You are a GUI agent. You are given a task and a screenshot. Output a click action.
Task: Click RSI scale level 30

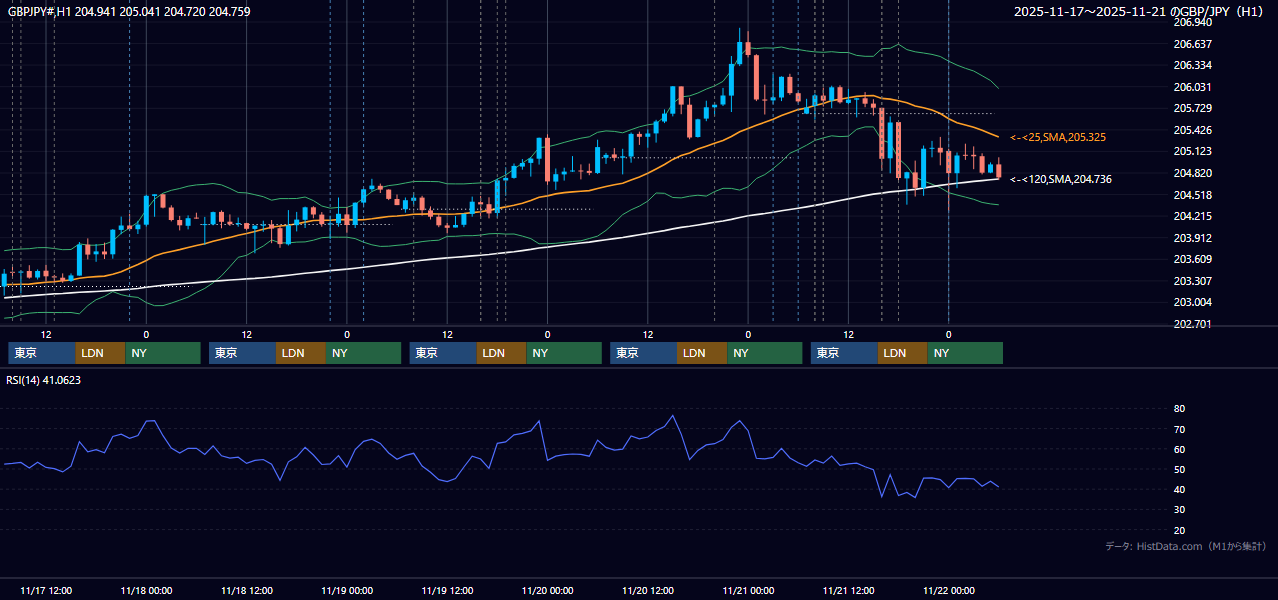point(1179,510)
